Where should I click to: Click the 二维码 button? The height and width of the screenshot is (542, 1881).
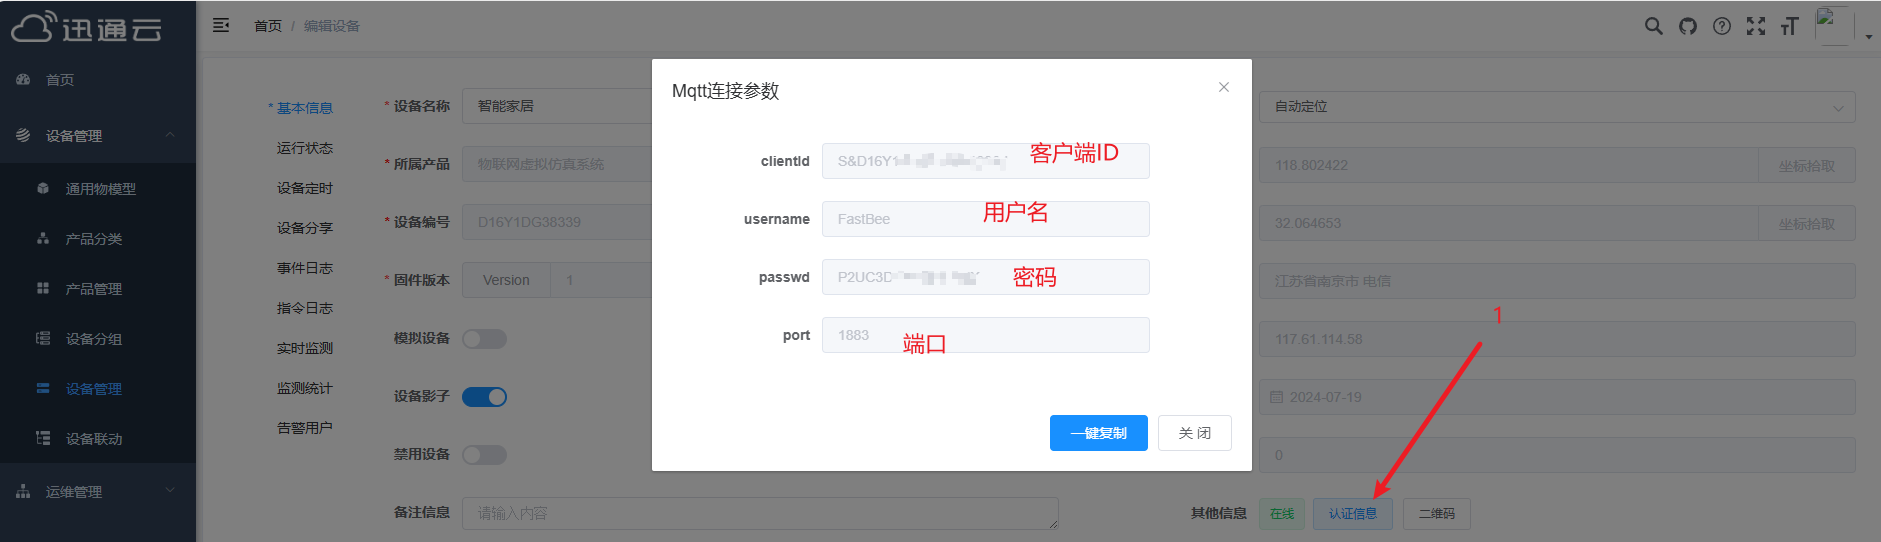[x=1436, y=513]
